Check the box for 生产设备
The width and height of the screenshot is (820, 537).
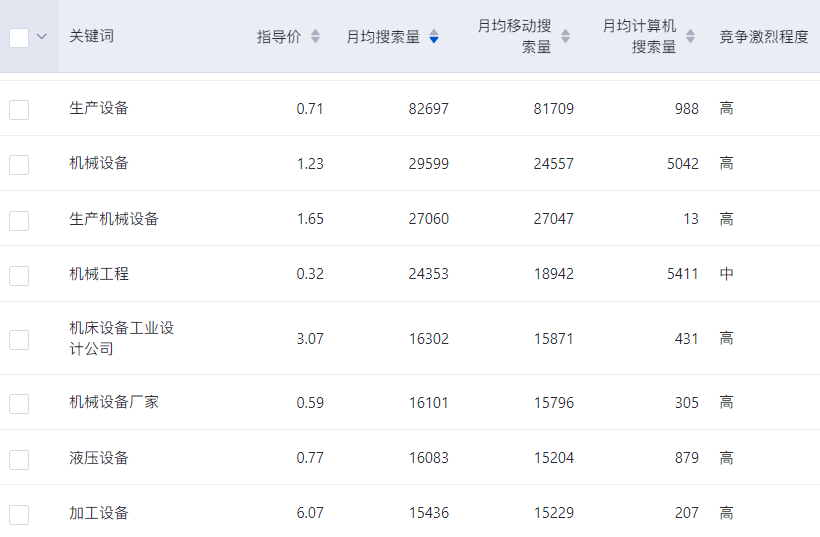click(19, 109)
